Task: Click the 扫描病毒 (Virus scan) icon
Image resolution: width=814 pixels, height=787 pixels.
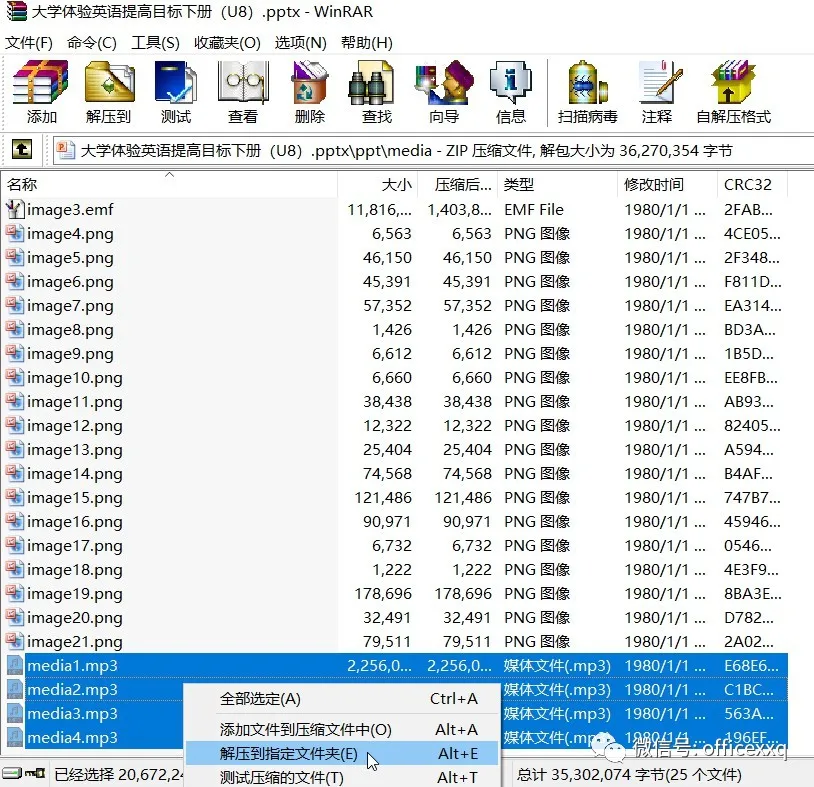Action: (588, 83)
